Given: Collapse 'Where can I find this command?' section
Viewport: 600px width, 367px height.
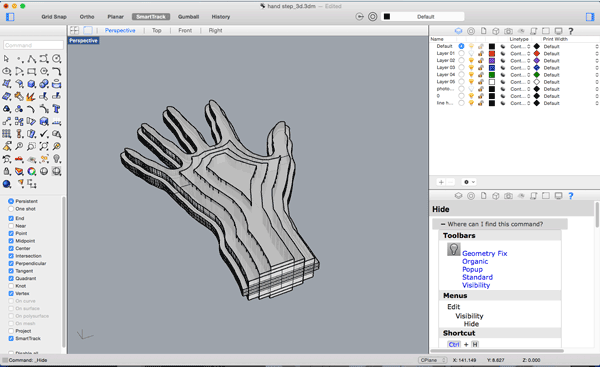Looking at the screenshot, I should (x=443, y=224).
